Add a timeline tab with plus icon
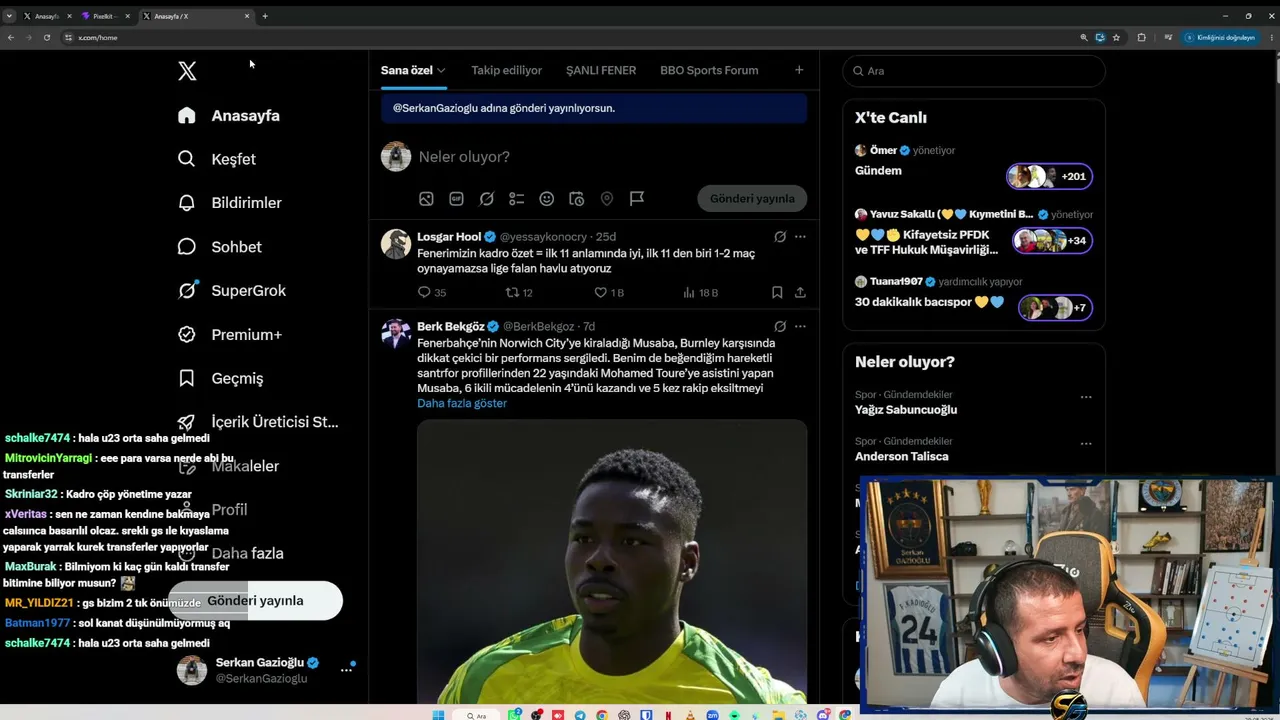1280x720 pixels. pos(799,70)
